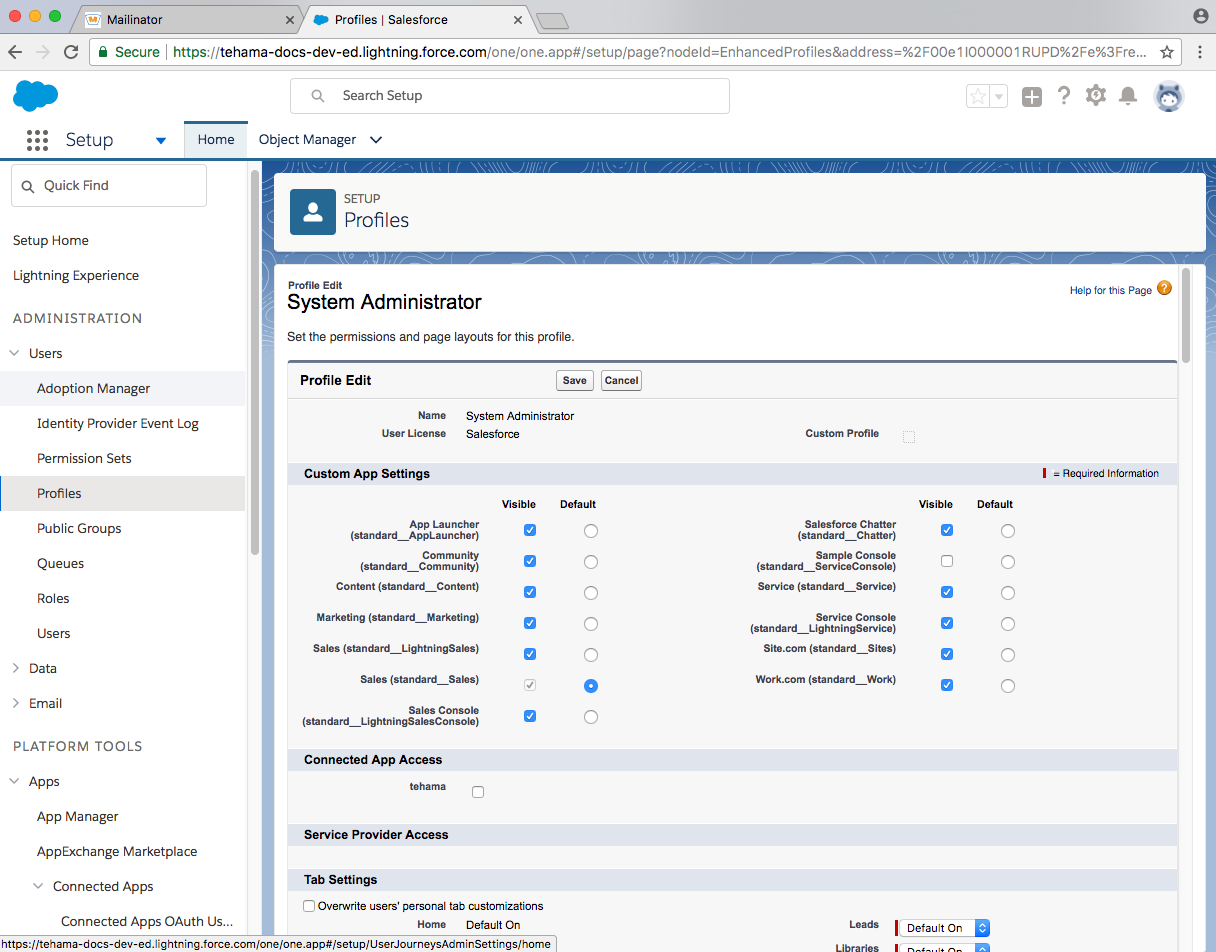
Task: Open Lightning Experience link
Action: tap(76, 275)
